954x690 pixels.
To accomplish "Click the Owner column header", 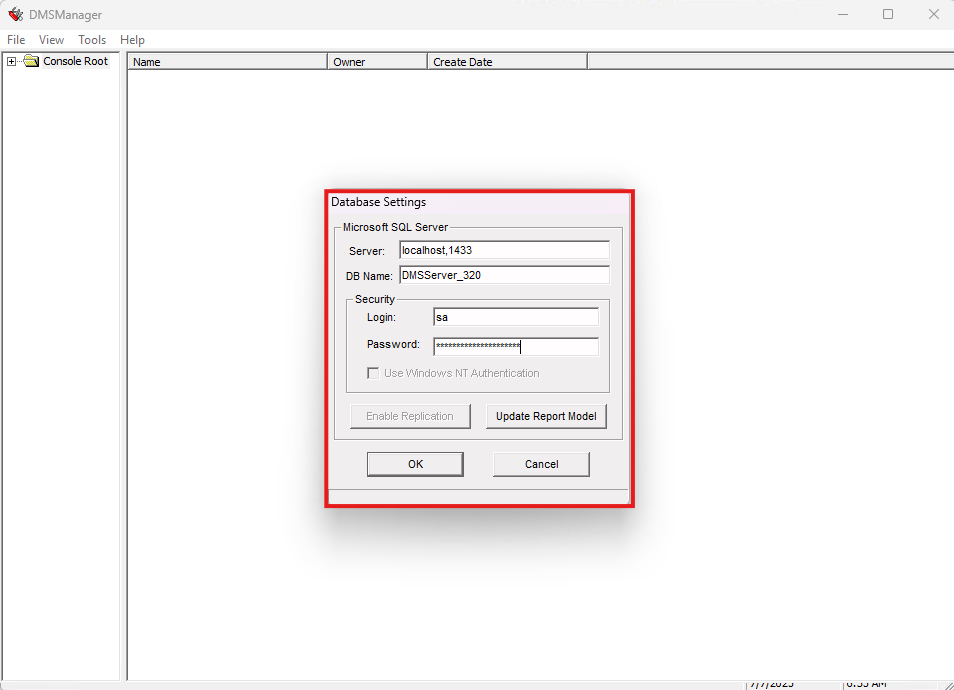I will point(376,61).
